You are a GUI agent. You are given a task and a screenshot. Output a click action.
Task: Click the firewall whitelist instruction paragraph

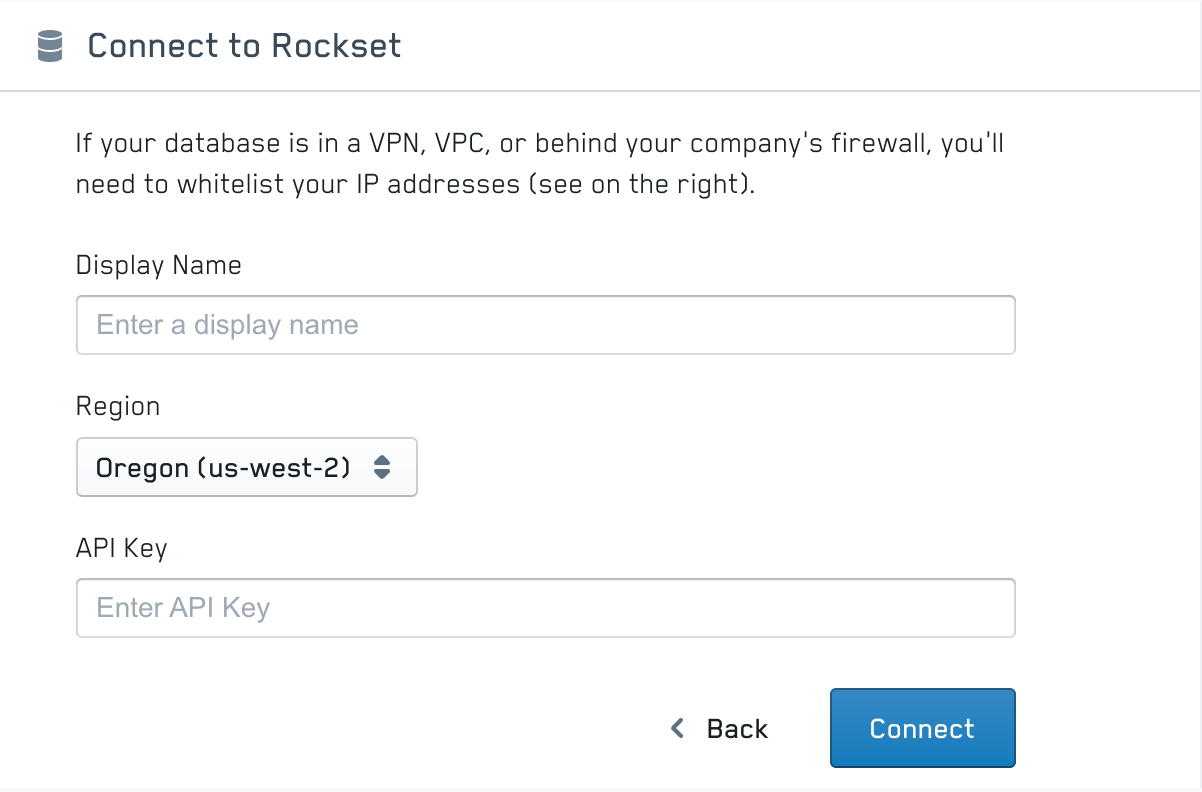pyautogui.click(x=540, y=164)
